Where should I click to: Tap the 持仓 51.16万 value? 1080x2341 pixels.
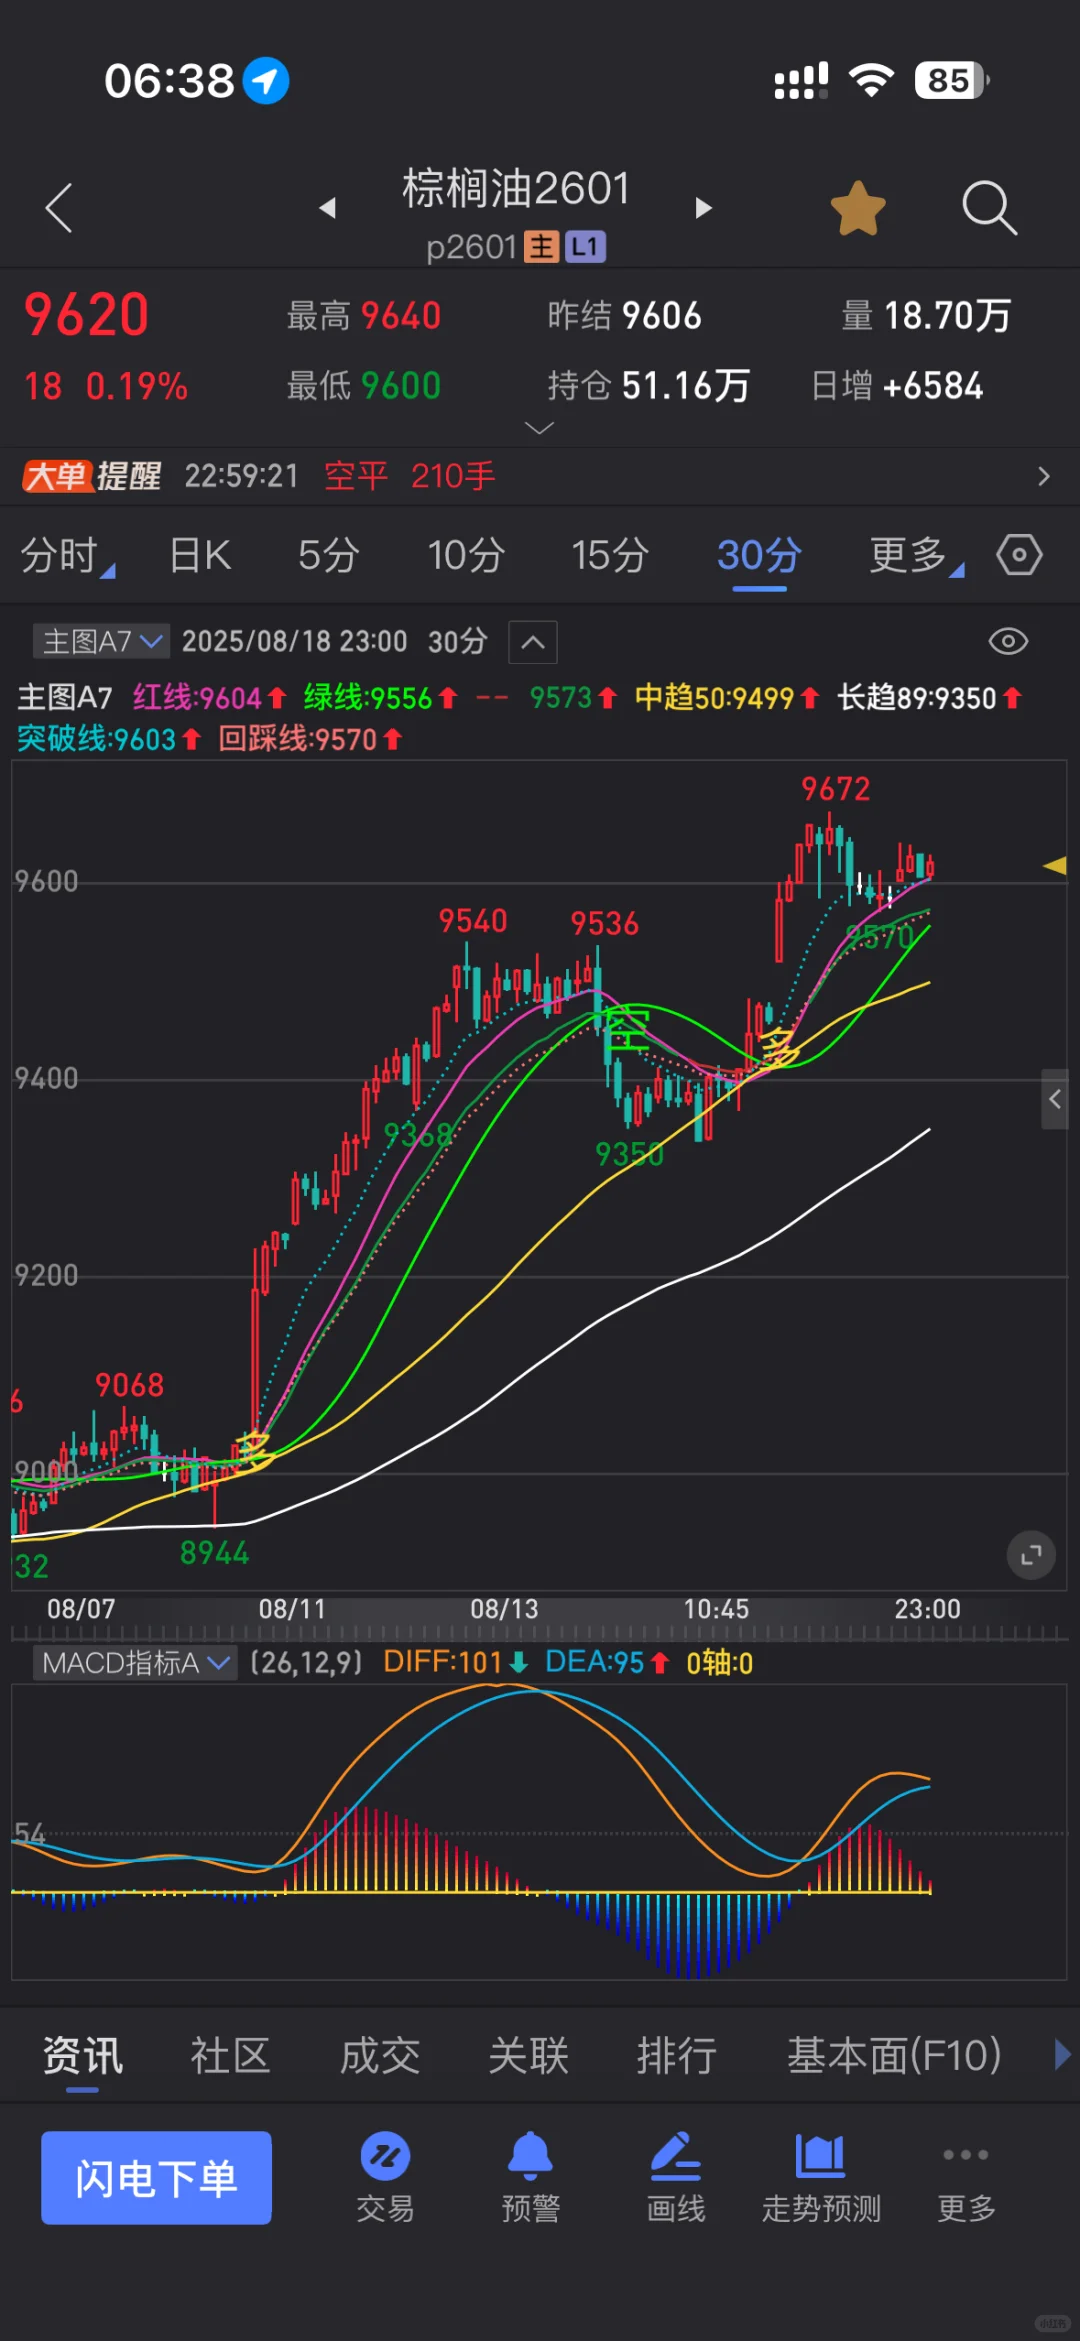tap(685, 386)
